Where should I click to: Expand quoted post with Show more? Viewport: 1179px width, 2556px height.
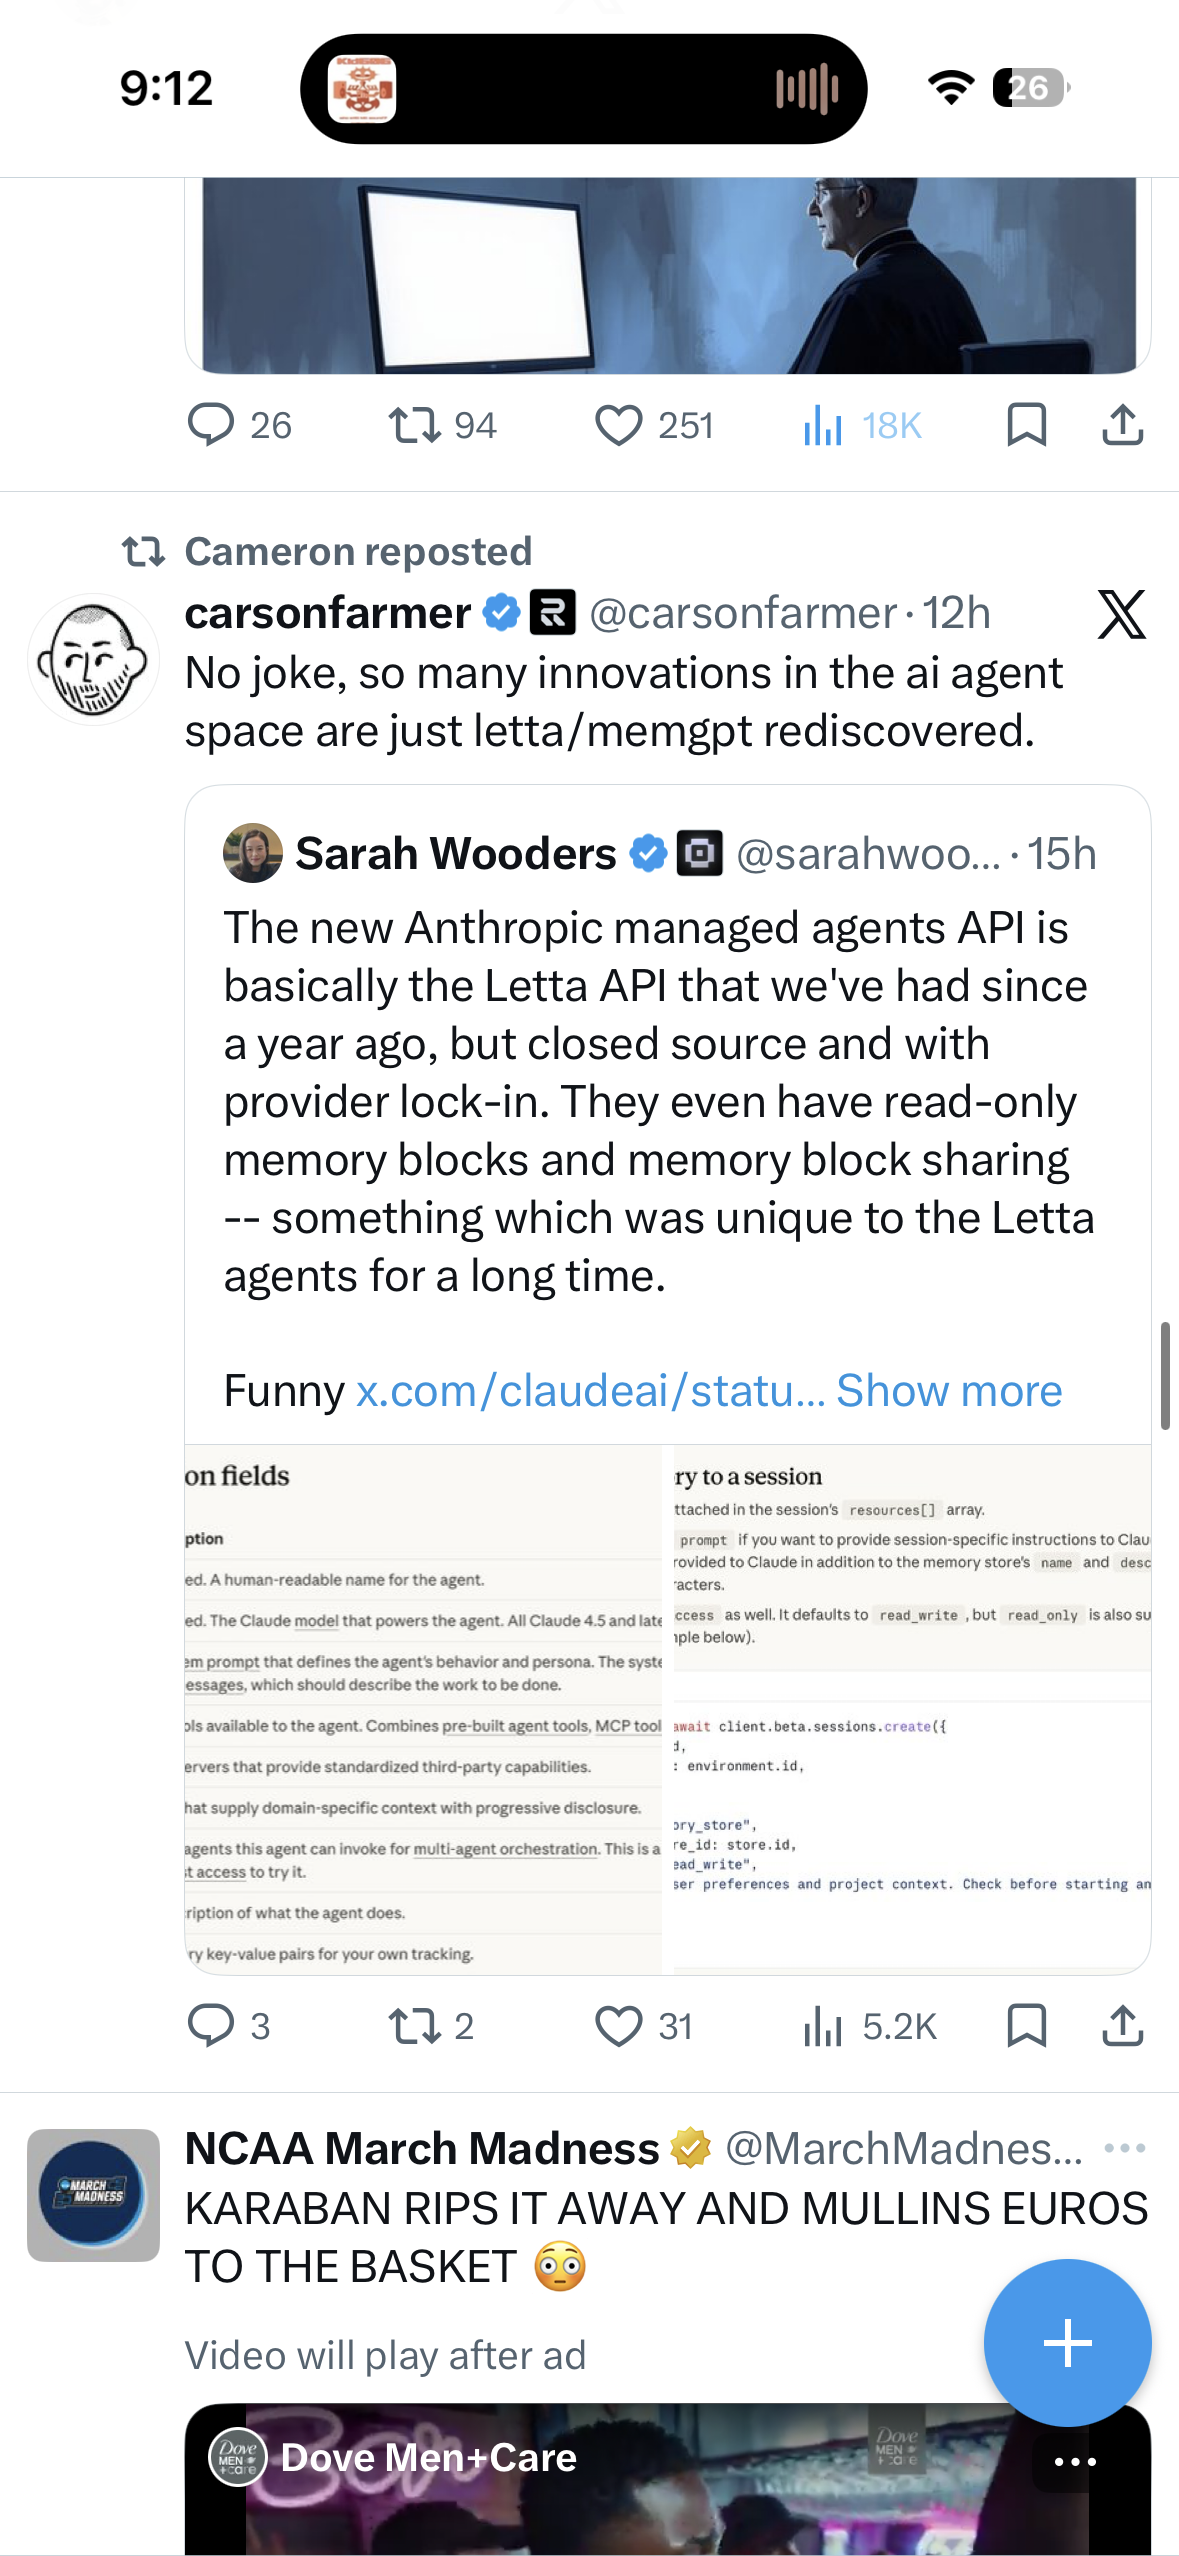tap(949, 1390)
